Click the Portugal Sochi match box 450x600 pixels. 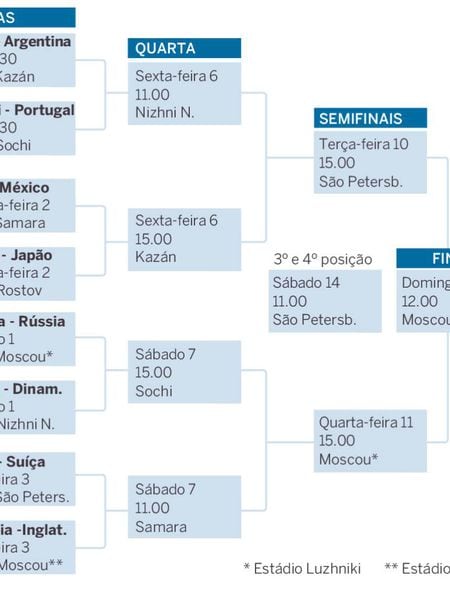tap(38, 128)
